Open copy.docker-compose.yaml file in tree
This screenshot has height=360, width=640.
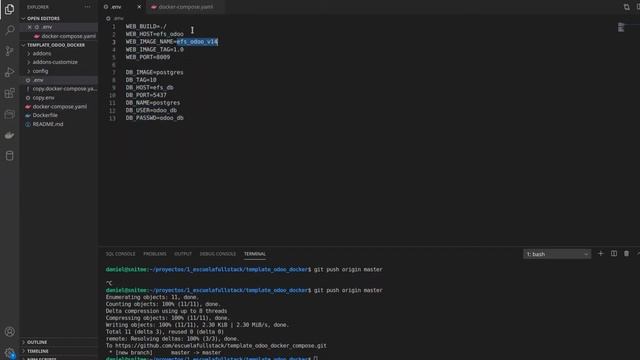click(x=64, y=89)
